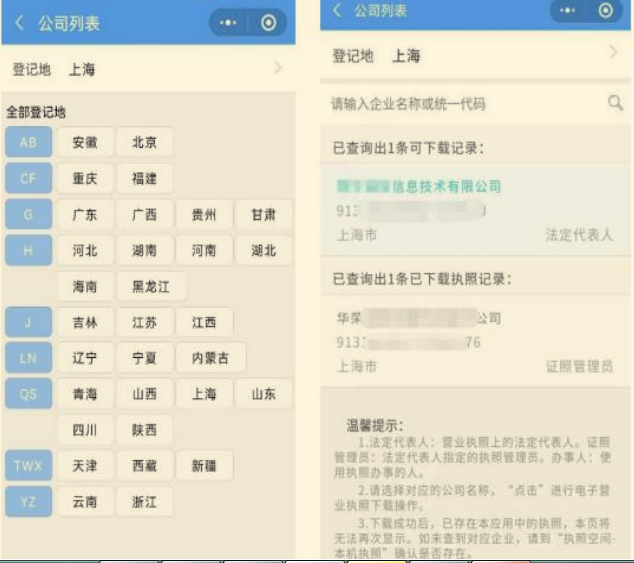
Task: Jump to YZ letter index
Action: click(x=28, y=502)
